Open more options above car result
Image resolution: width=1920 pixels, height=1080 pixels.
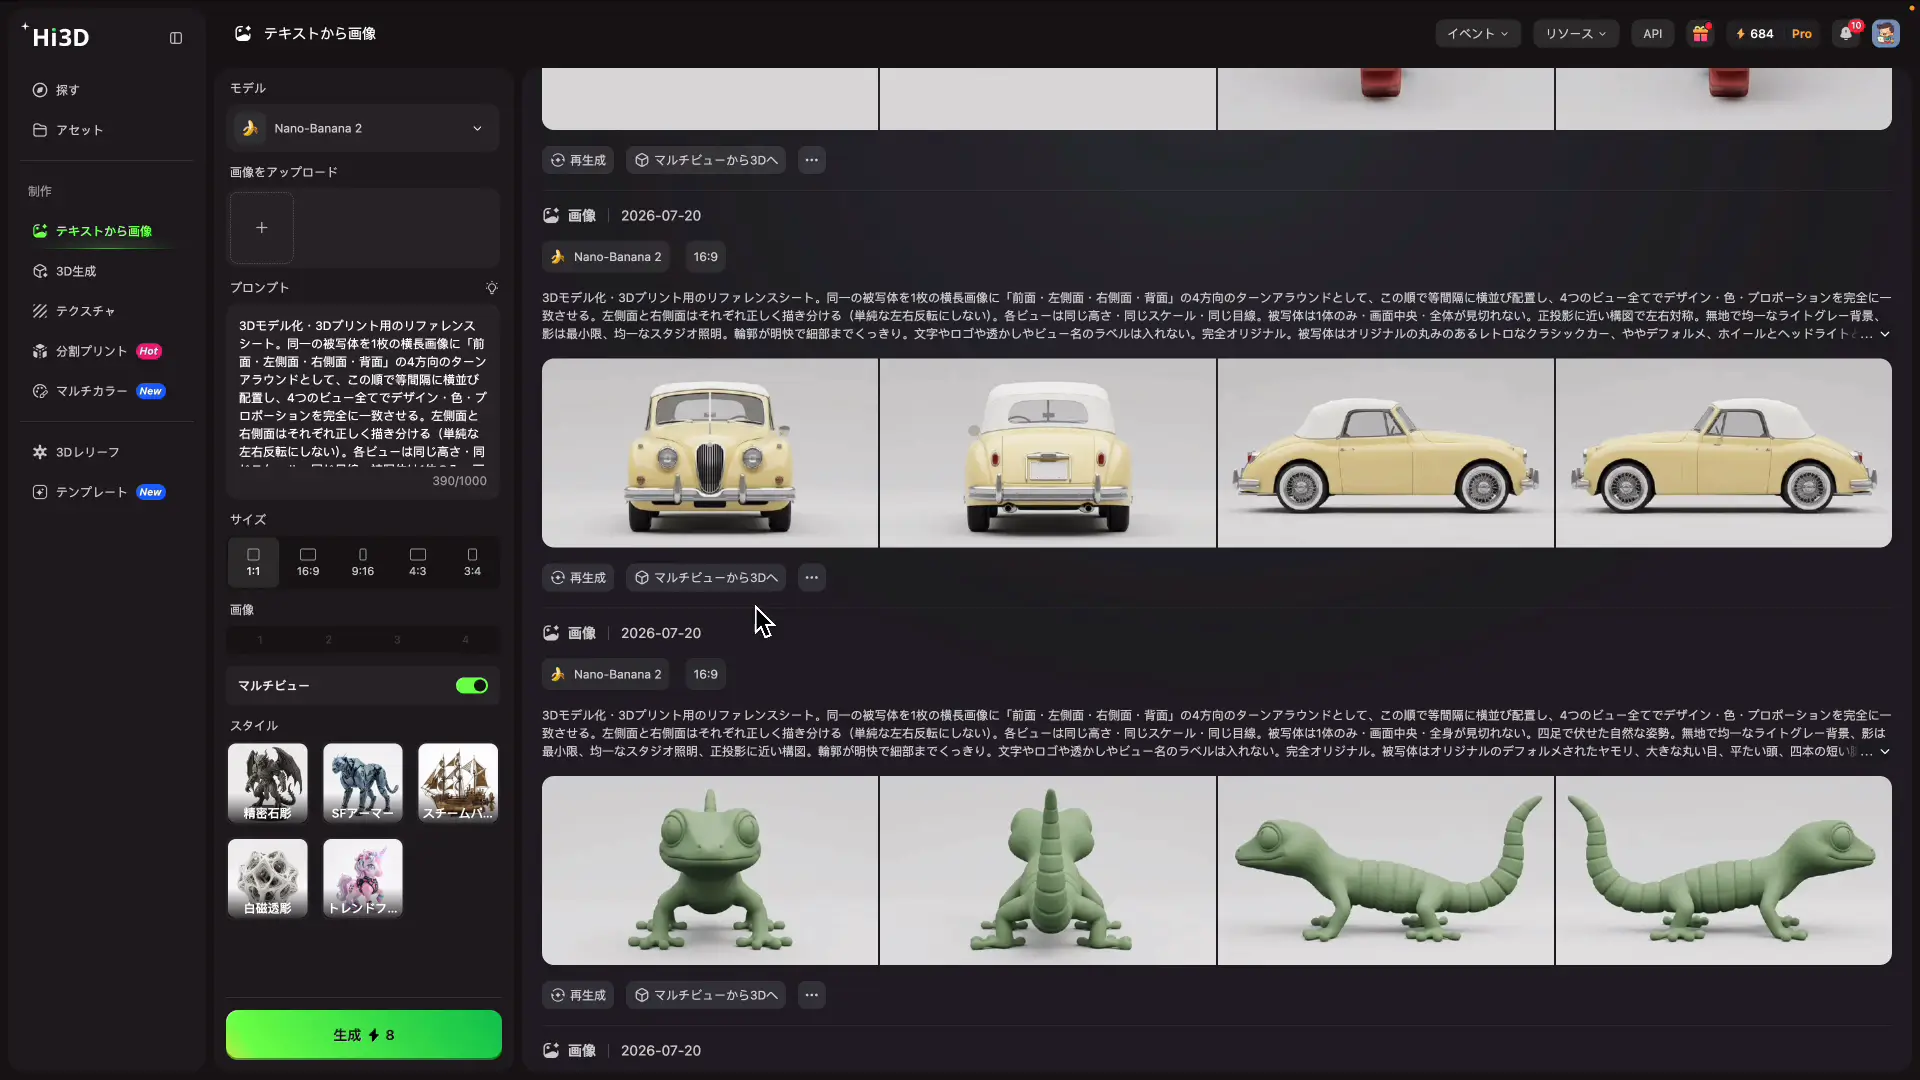pyautogui.click(x=812, y=160)
